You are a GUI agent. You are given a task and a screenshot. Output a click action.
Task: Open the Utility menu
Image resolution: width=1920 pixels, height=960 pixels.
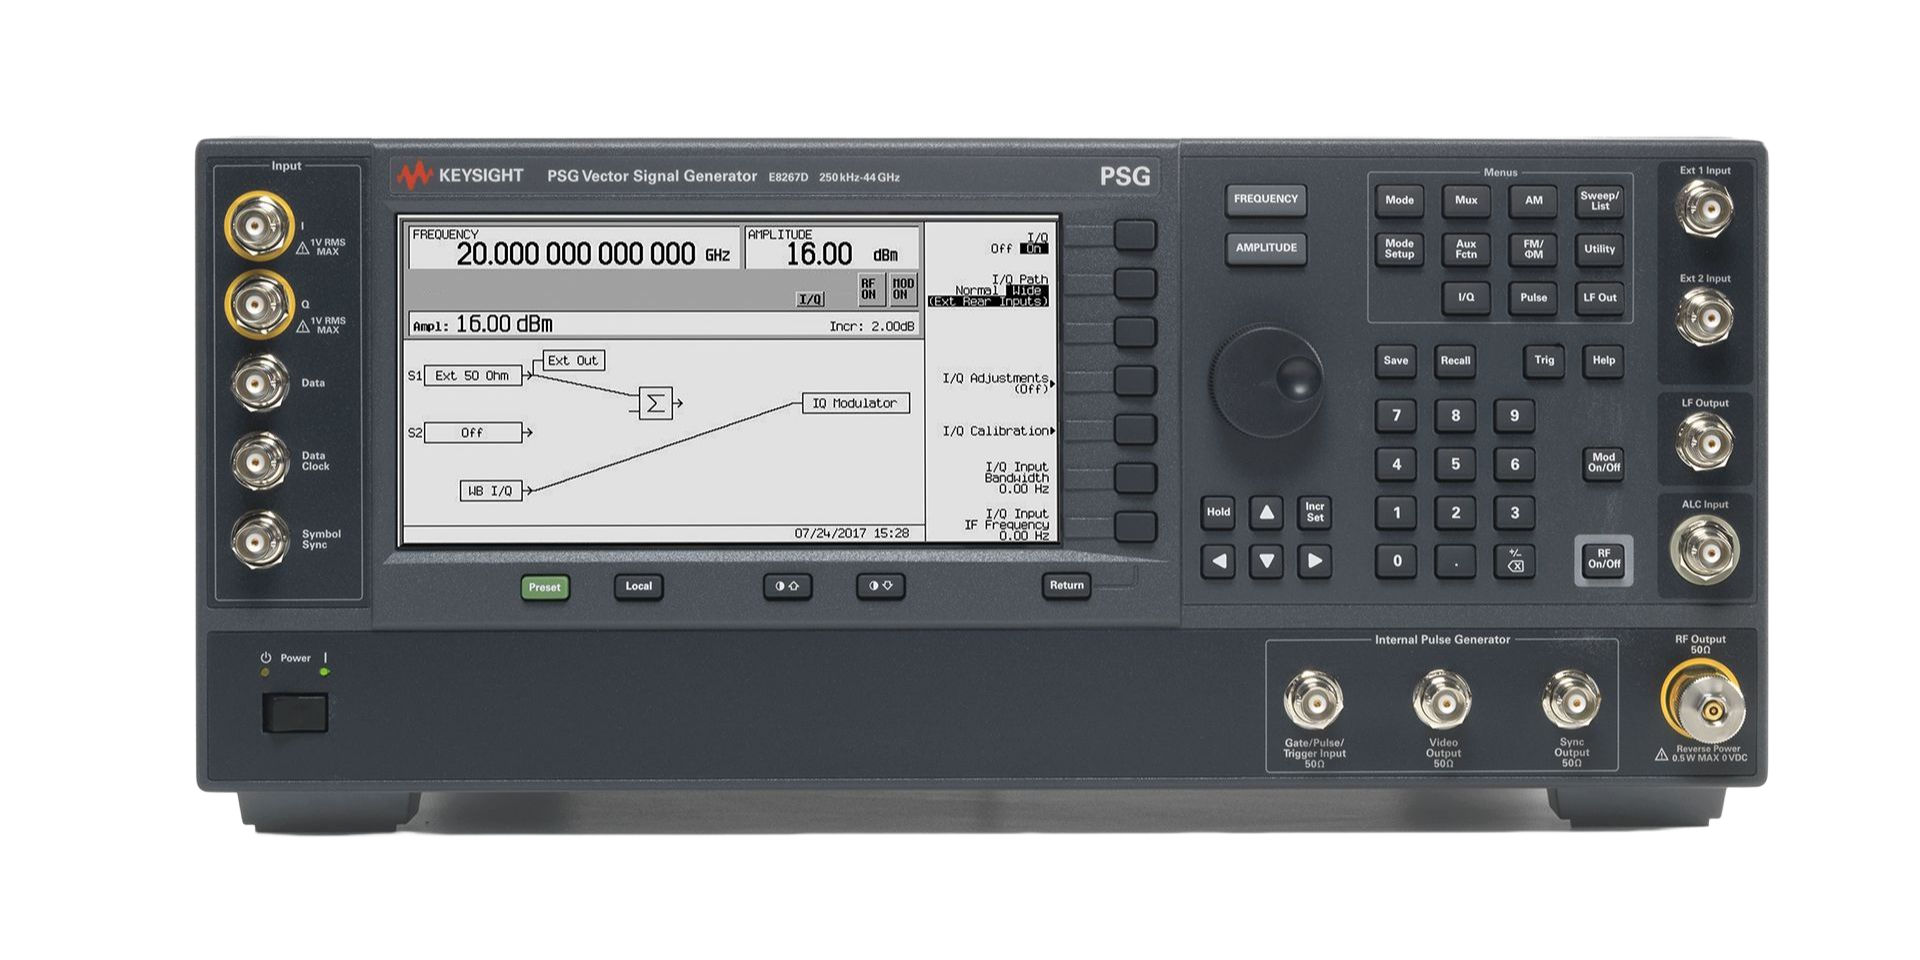(x=1599, y=249)
